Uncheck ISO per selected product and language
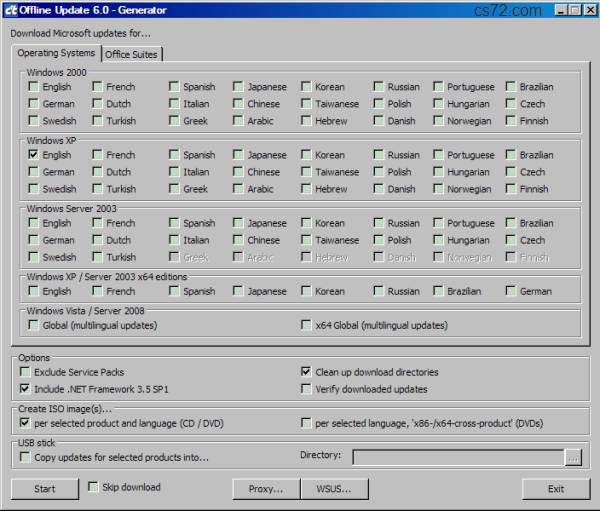 [x=25, y=423]
